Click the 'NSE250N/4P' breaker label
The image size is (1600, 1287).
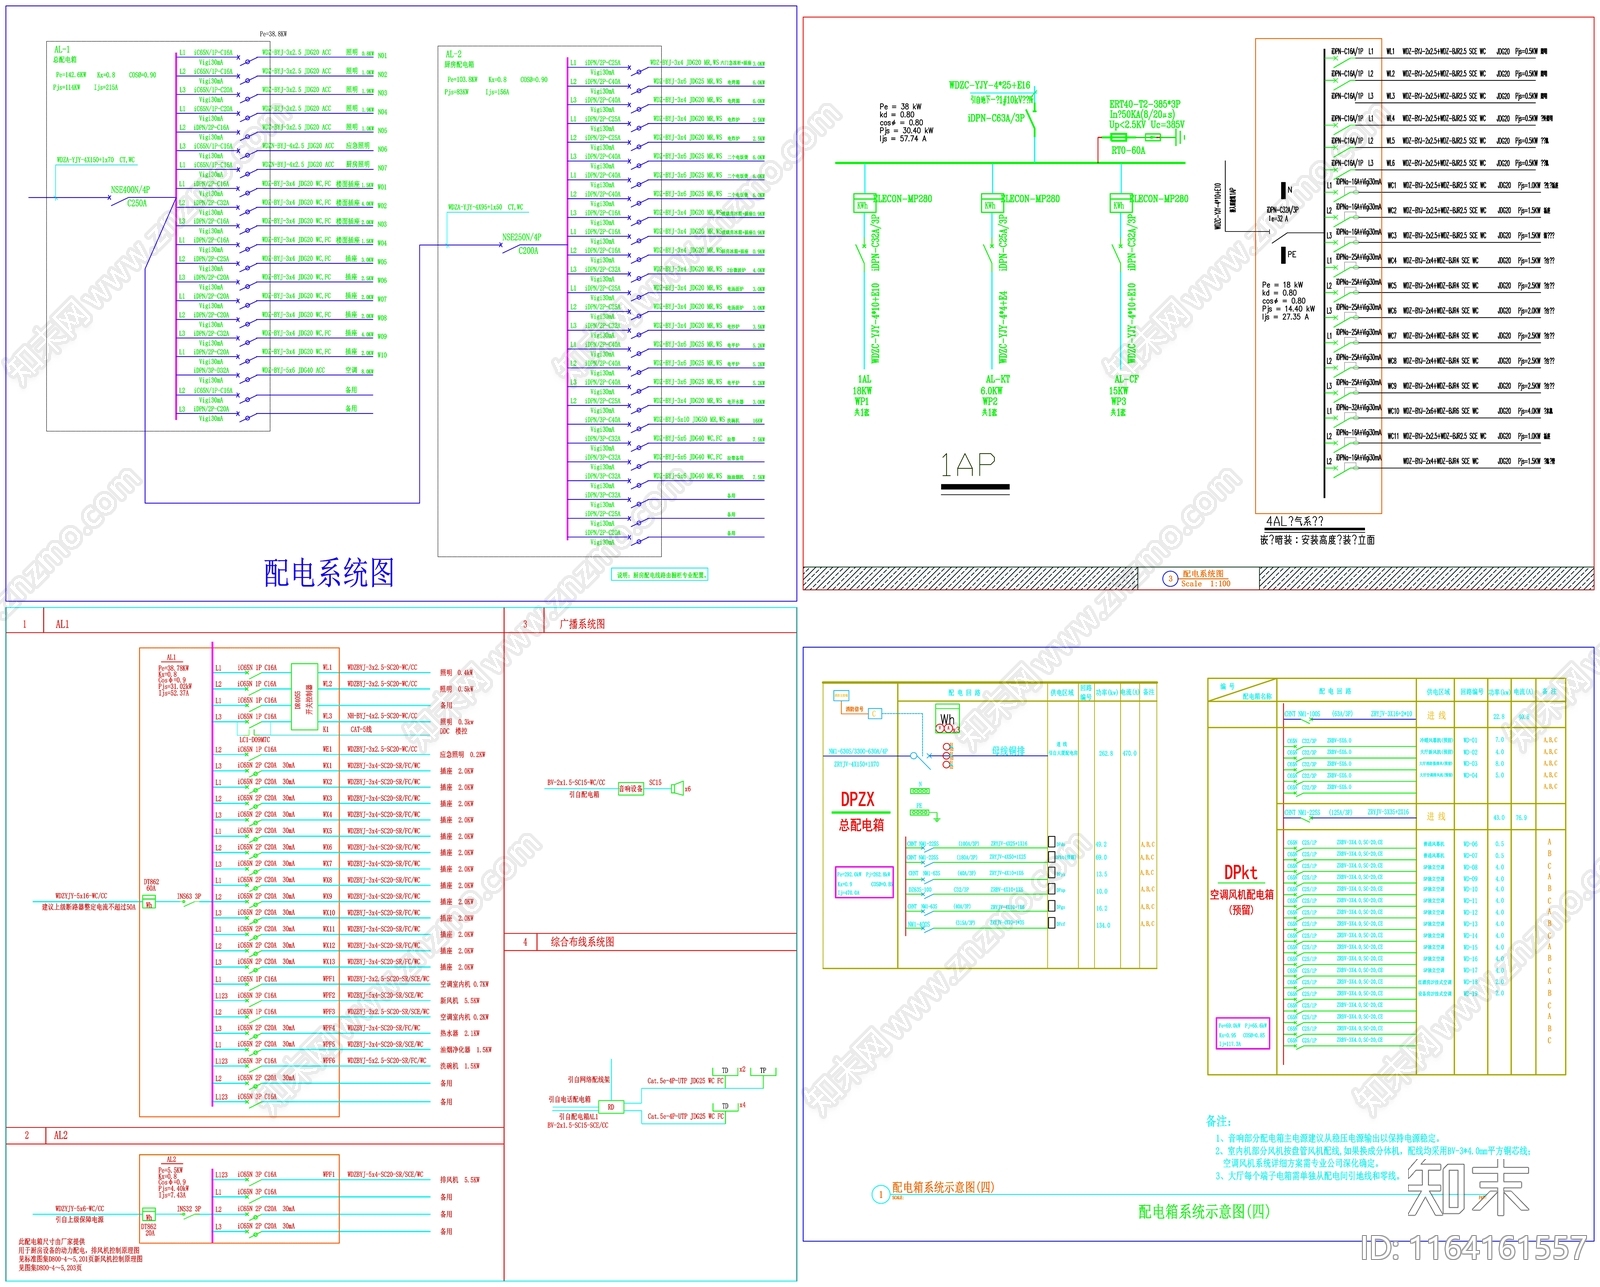(521, 238)
